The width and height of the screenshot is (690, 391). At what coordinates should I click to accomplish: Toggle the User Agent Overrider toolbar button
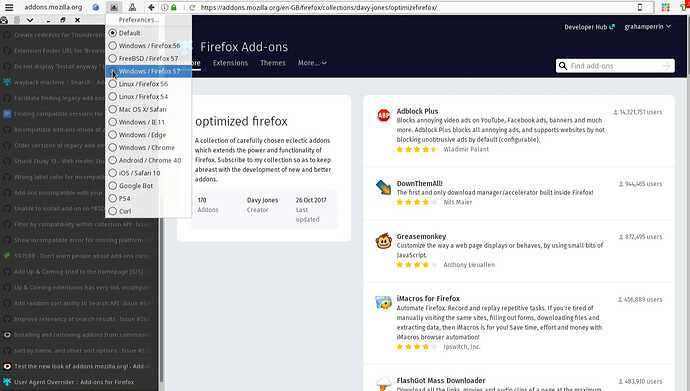point(114,7)
